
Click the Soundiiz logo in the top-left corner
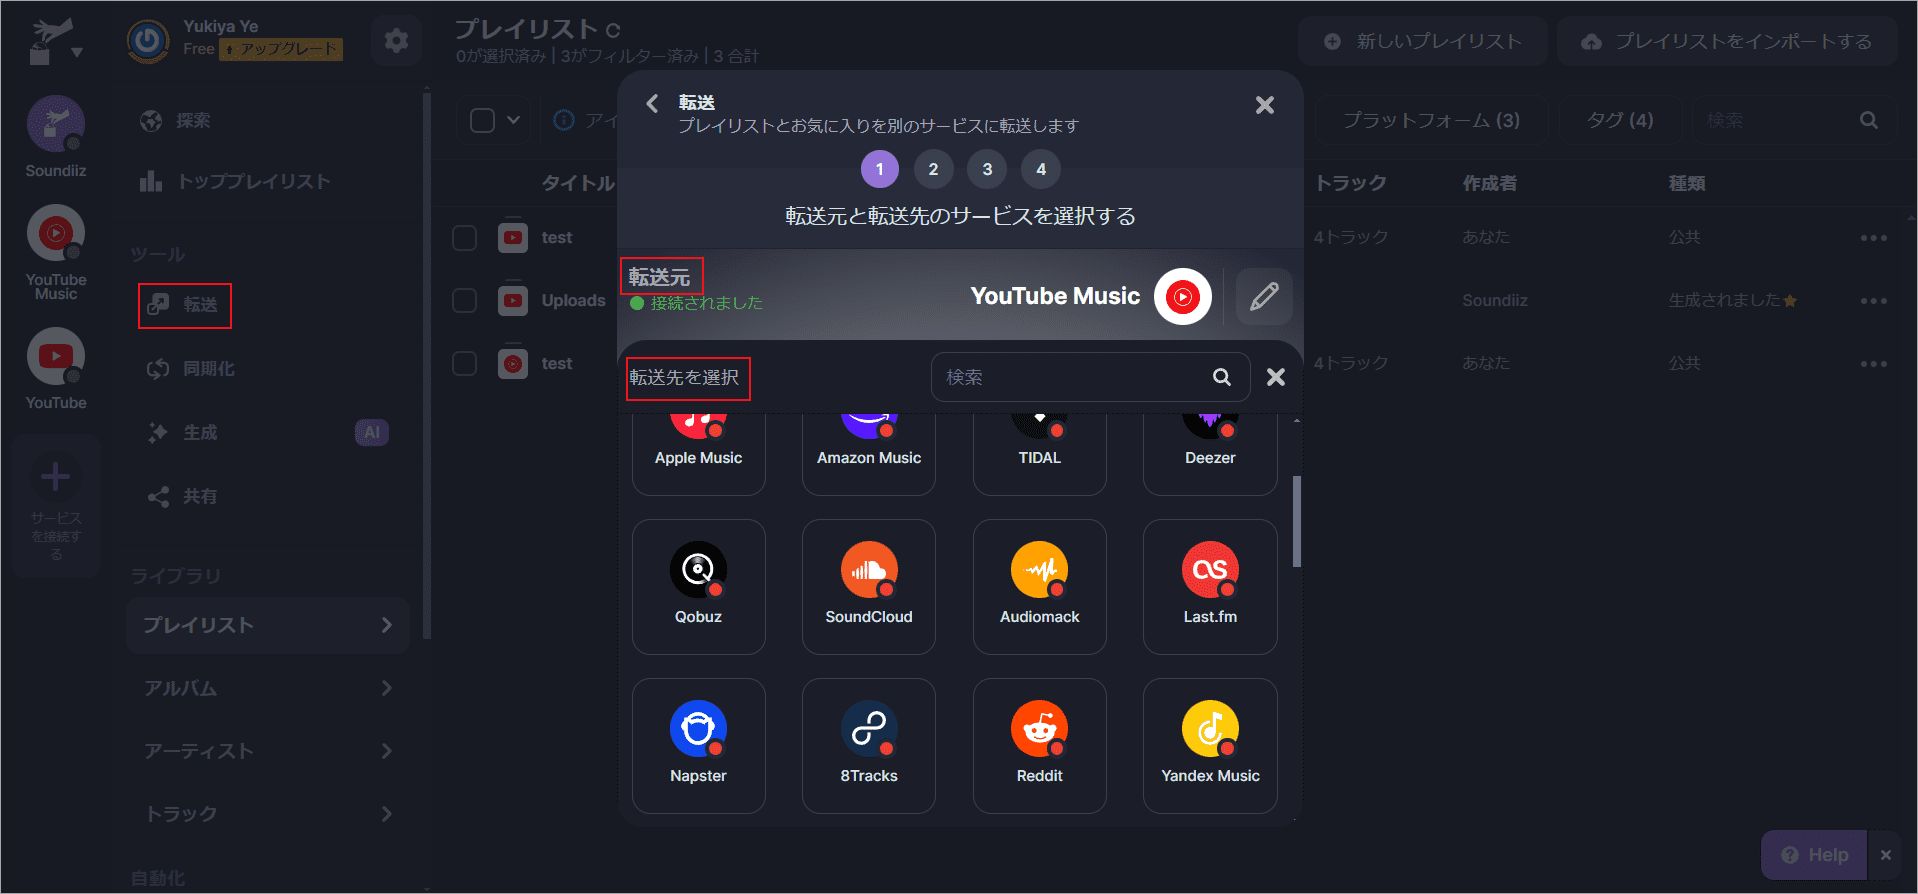[x=53, y=41]
